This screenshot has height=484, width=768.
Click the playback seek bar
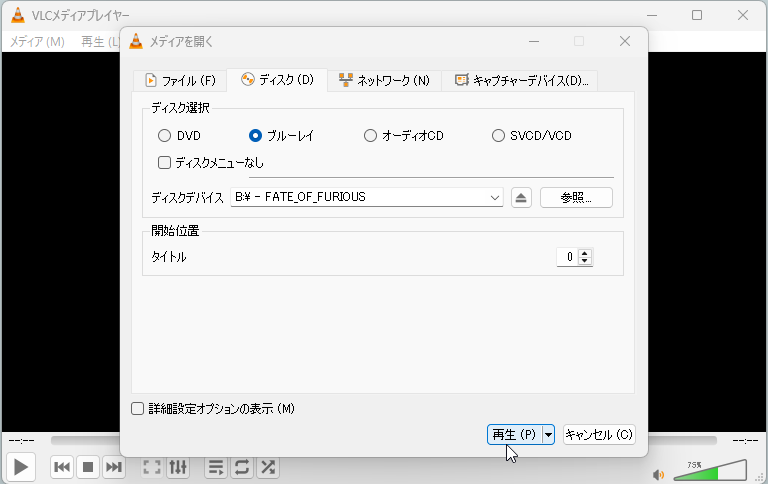[384, 440]
